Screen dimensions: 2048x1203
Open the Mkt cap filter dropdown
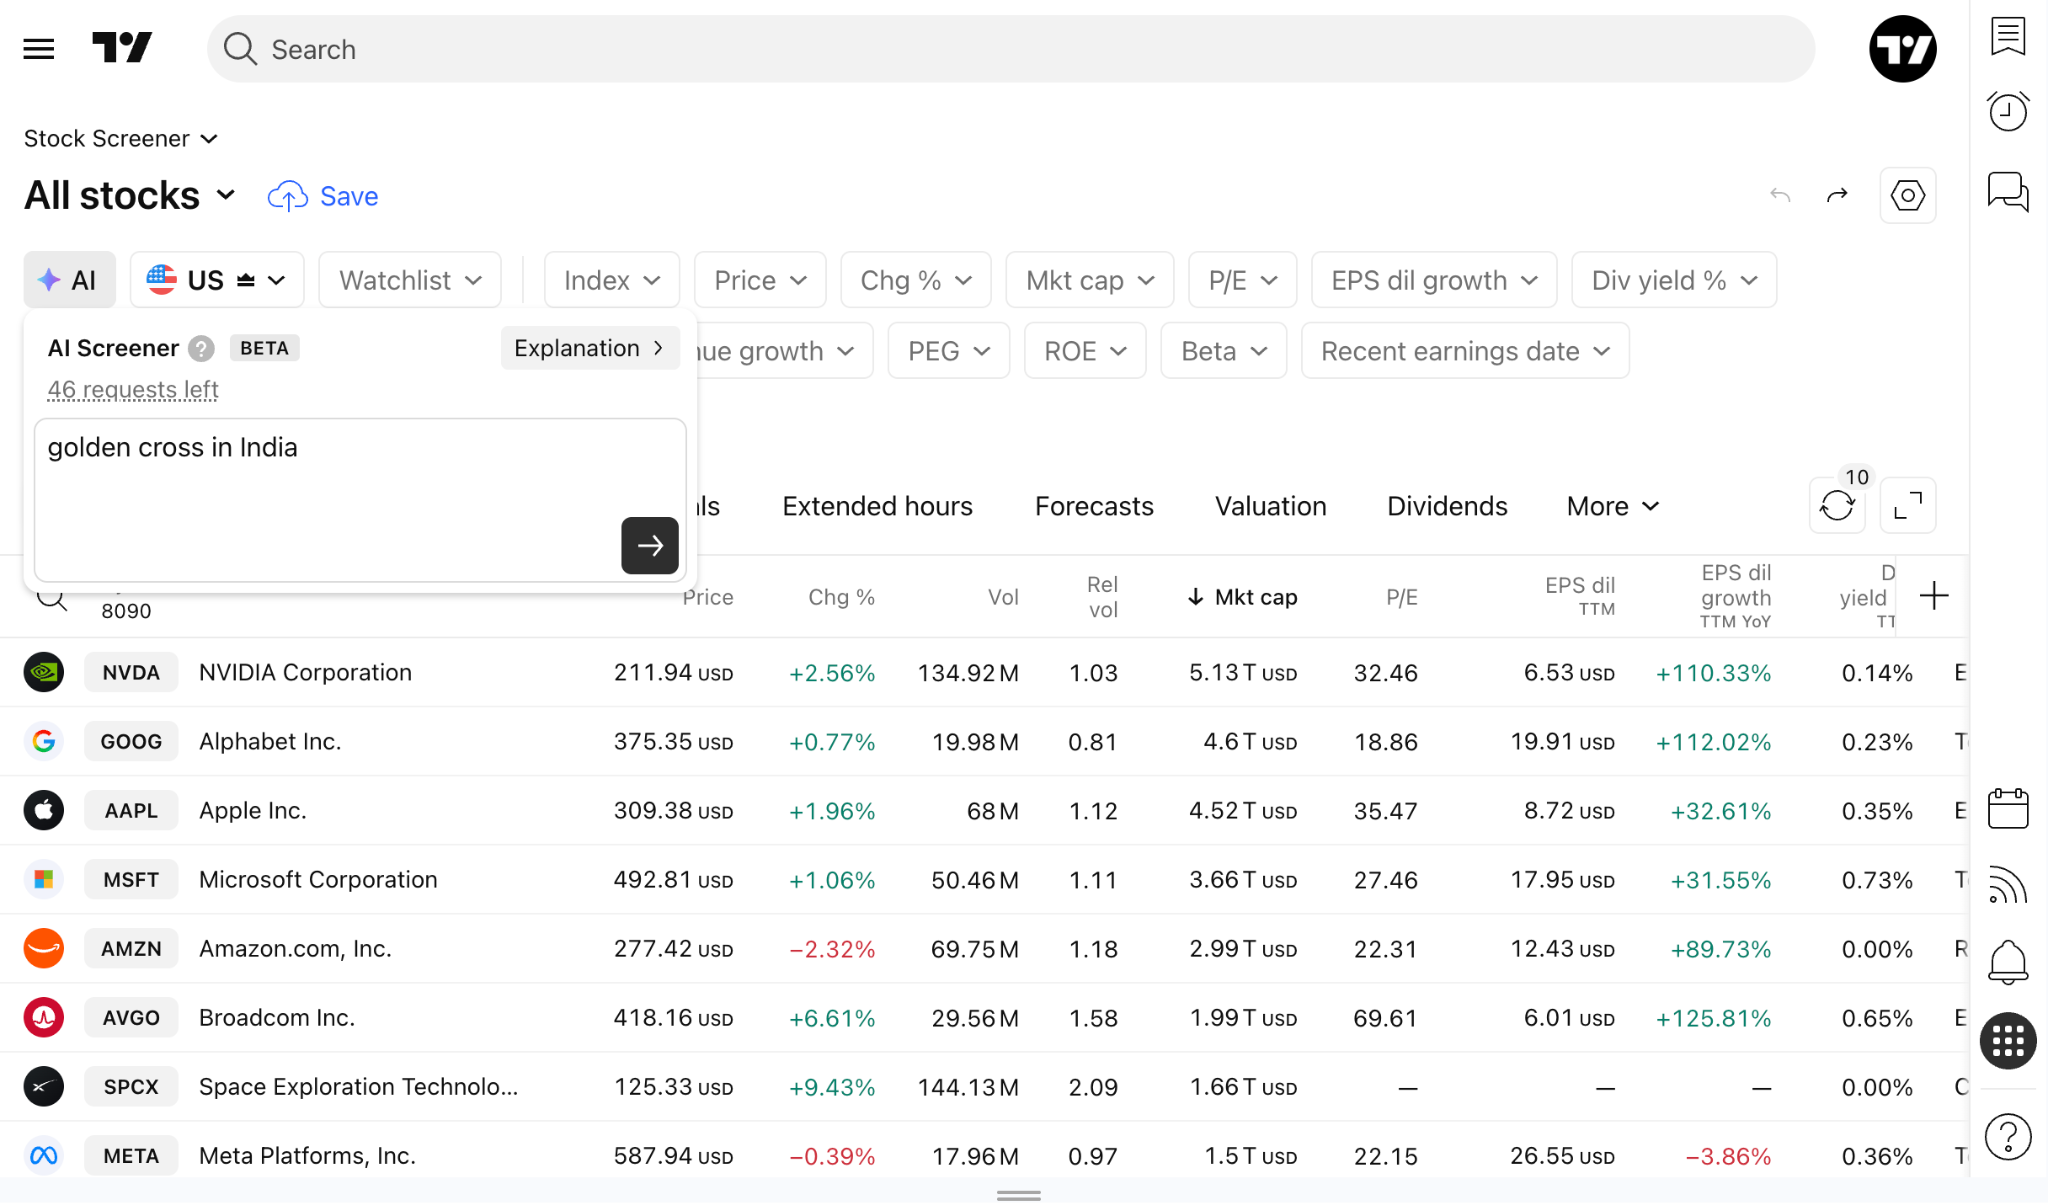pos(1090,280)
